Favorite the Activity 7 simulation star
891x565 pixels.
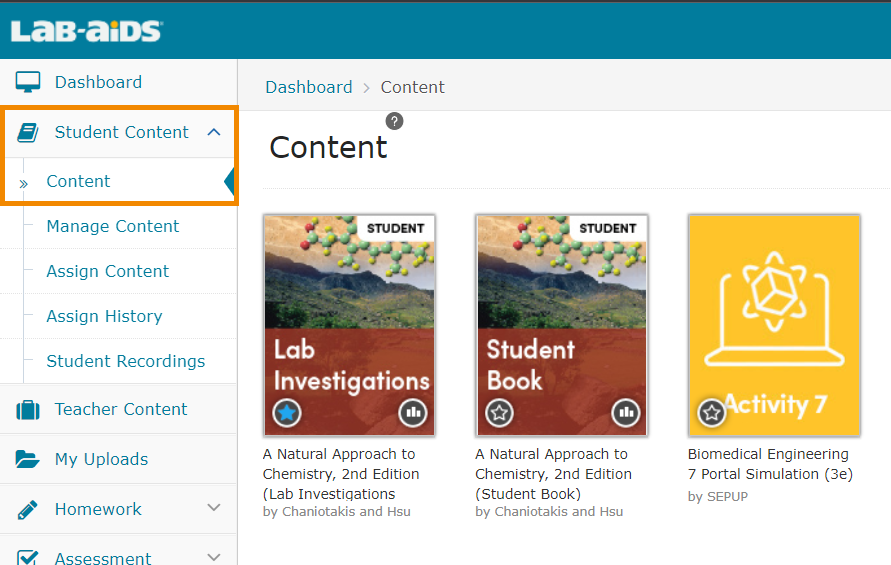tap(711, 411)
